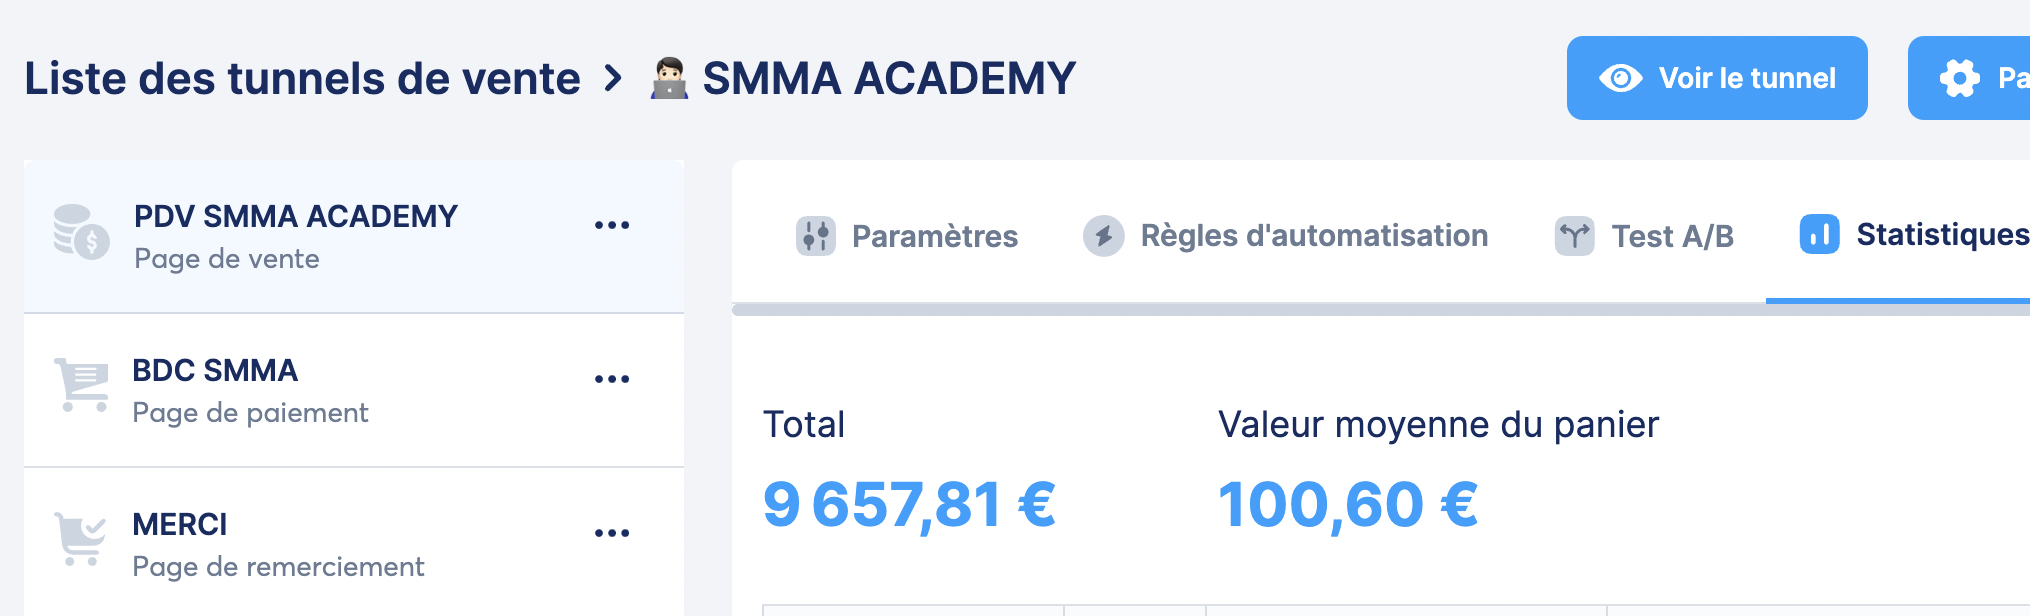
Task: Click the eye icon in Voir le tunnel
Action: click(x=1620, y=78)
